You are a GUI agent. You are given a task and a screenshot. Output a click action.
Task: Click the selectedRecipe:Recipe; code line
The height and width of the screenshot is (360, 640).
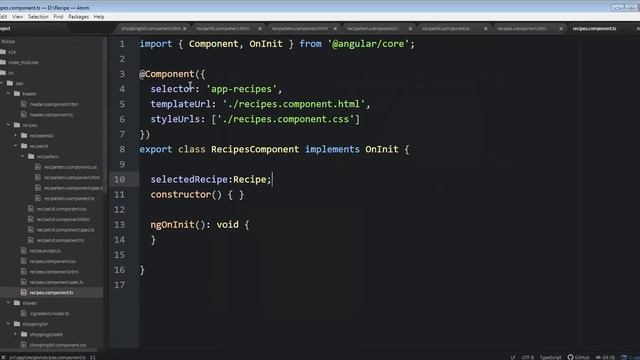click(x=211, y=180)
